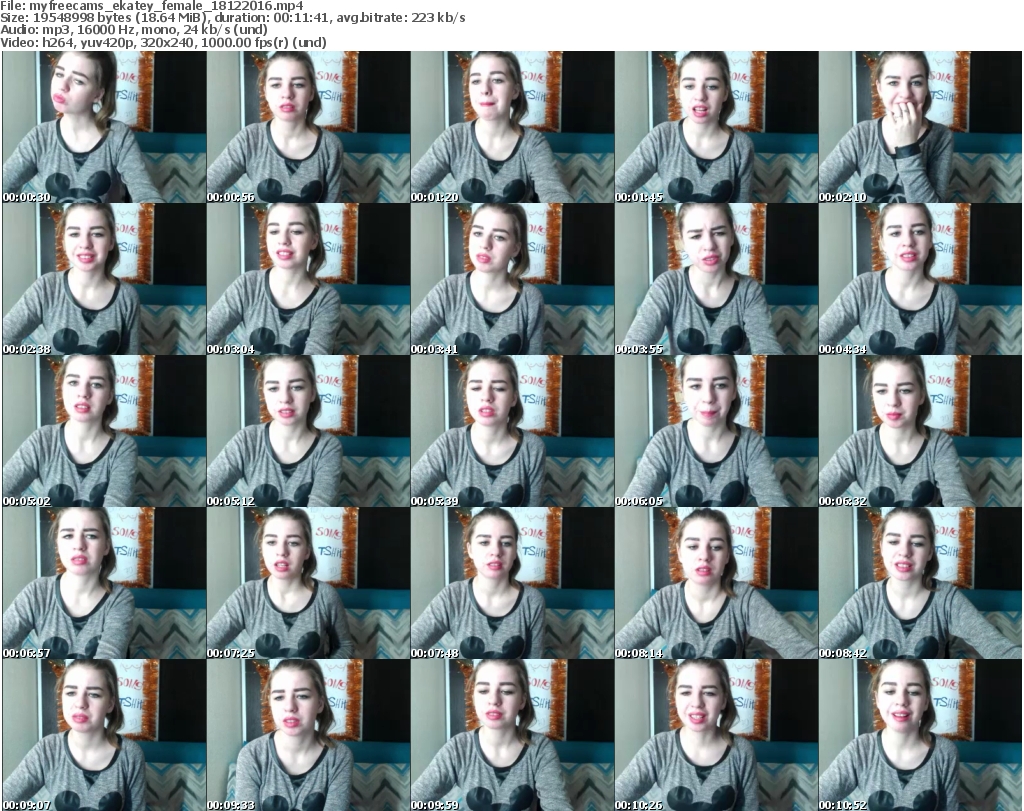
Task: Select the thumbnail at timestamp 00:00:30
Action: click(103, 127)
